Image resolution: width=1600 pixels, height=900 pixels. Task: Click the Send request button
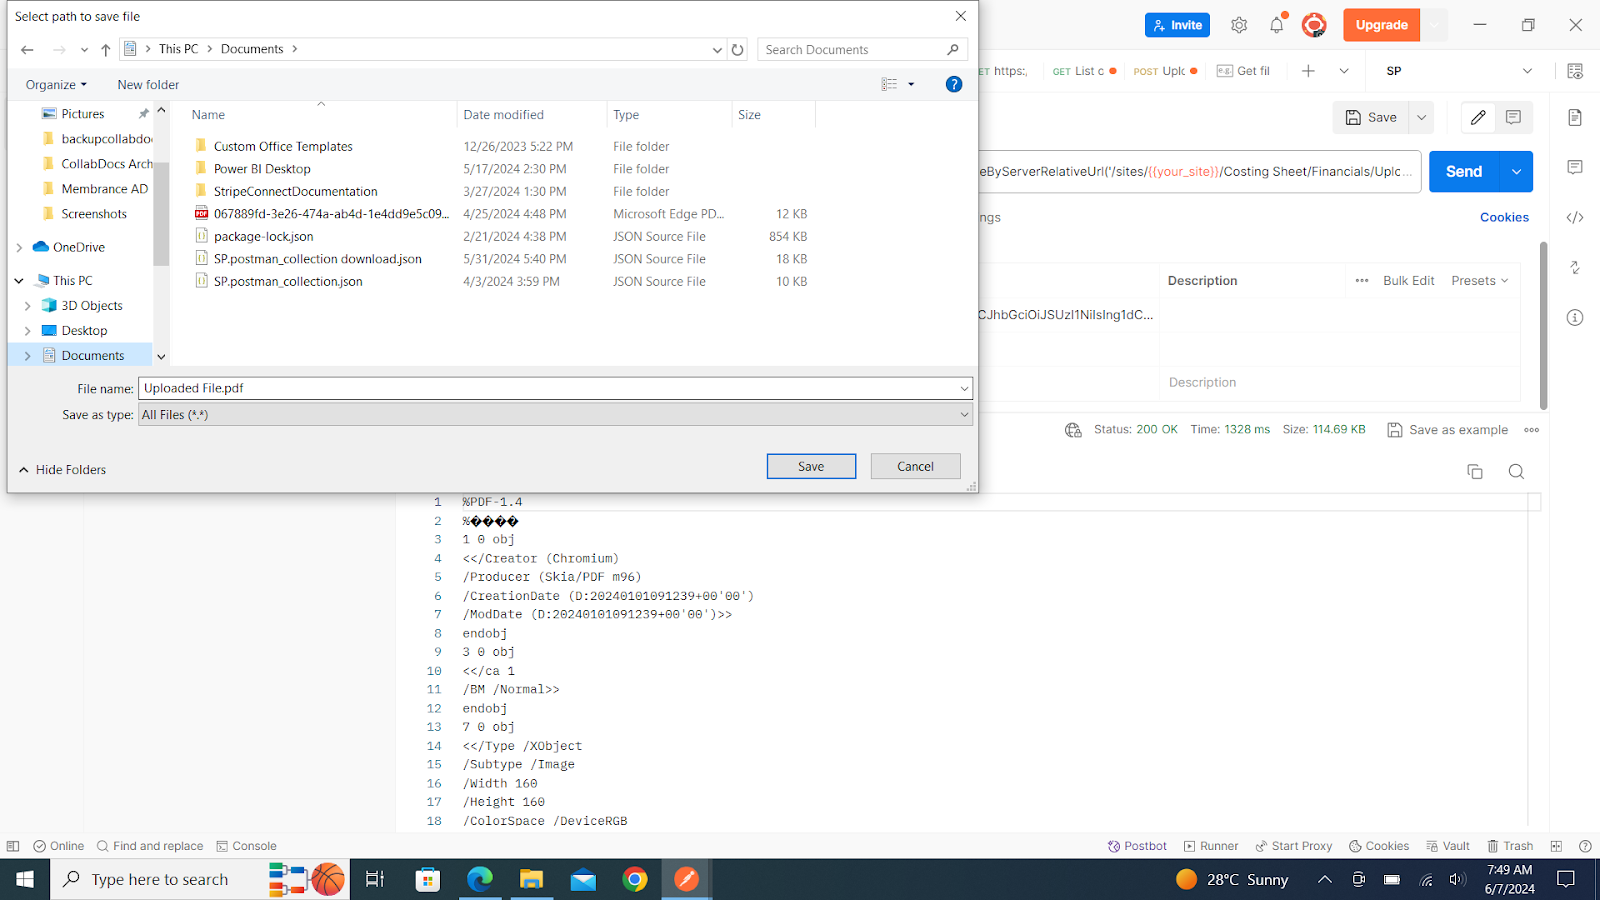(1464, 171)
